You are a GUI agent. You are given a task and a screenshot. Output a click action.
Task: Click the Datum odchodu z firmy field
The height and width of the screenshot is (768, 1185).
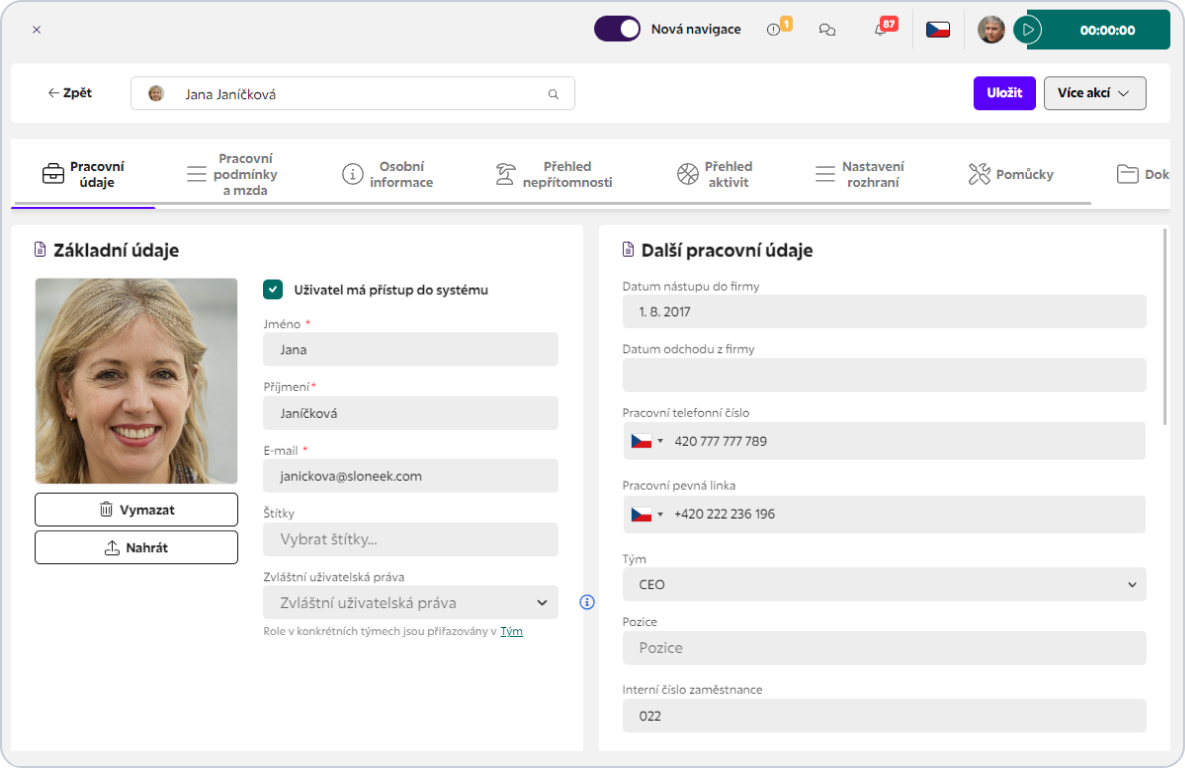pyautogui.click(x=884, y=375)
